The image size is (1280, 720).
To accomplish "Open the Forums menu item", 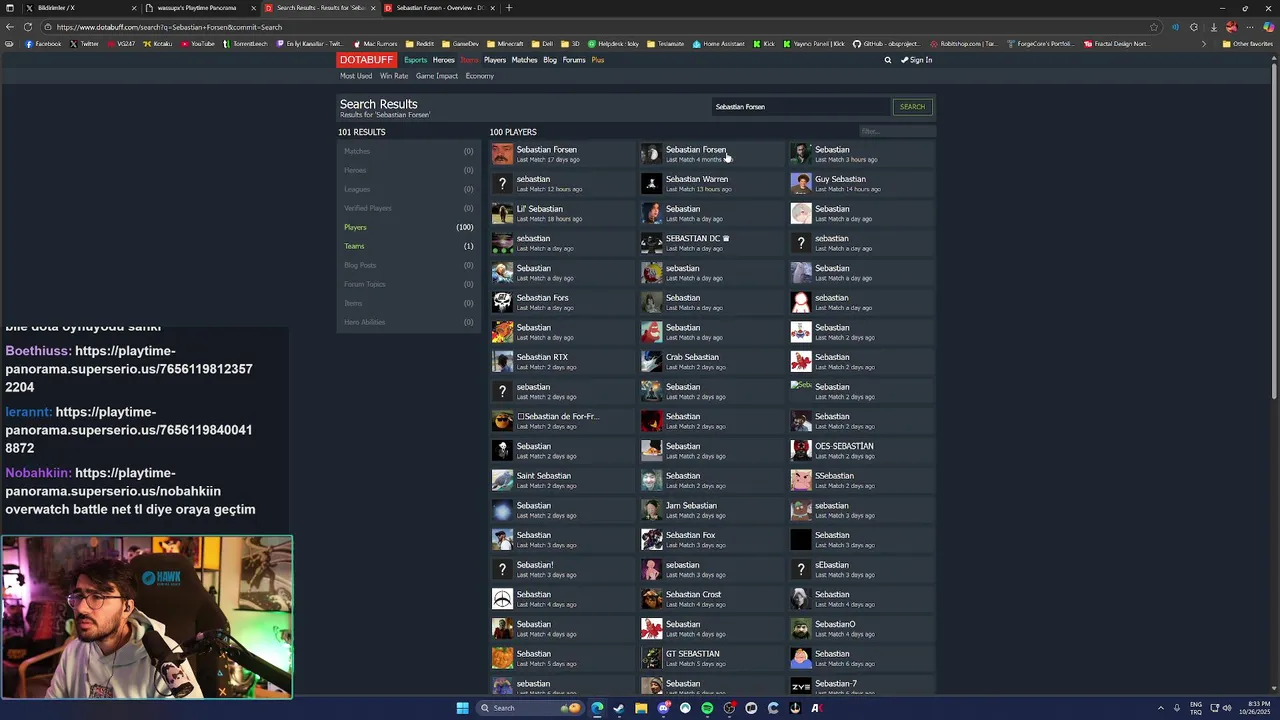I will [574, 60].
